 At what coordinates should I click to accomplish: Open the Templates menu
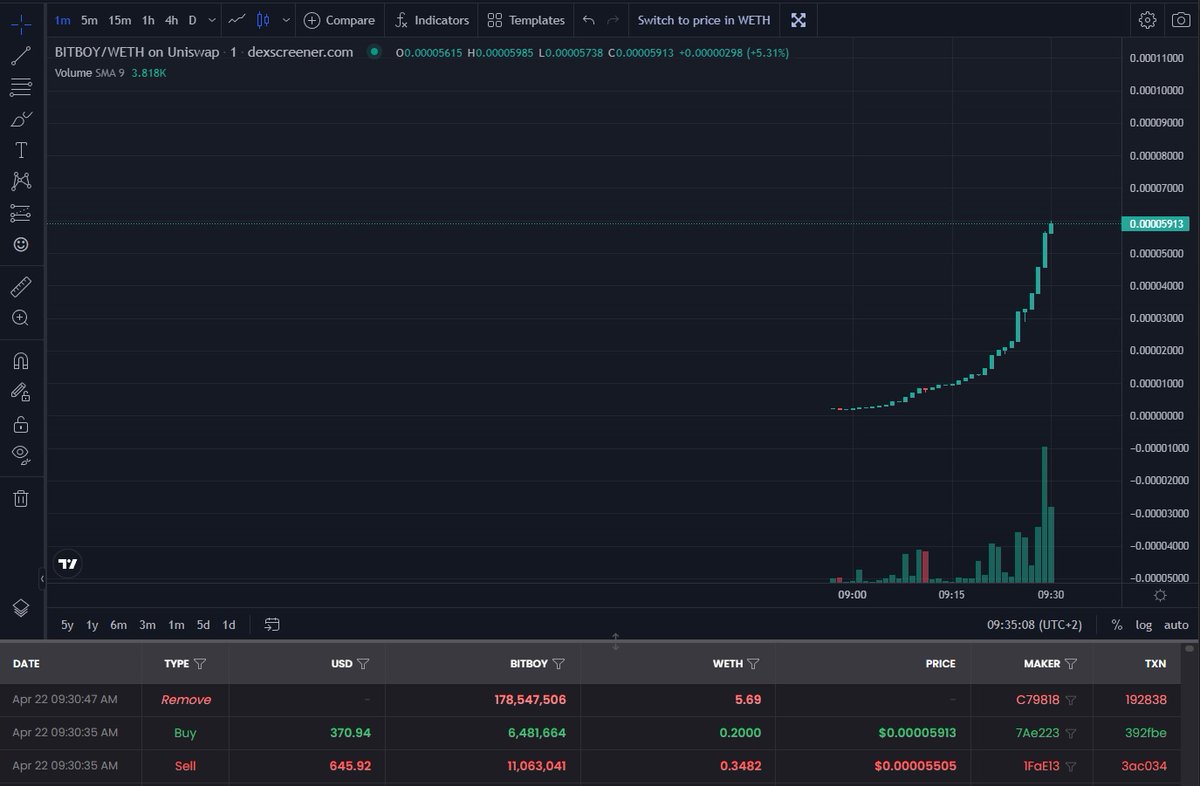pyautogui.click(x=526, y=20)
